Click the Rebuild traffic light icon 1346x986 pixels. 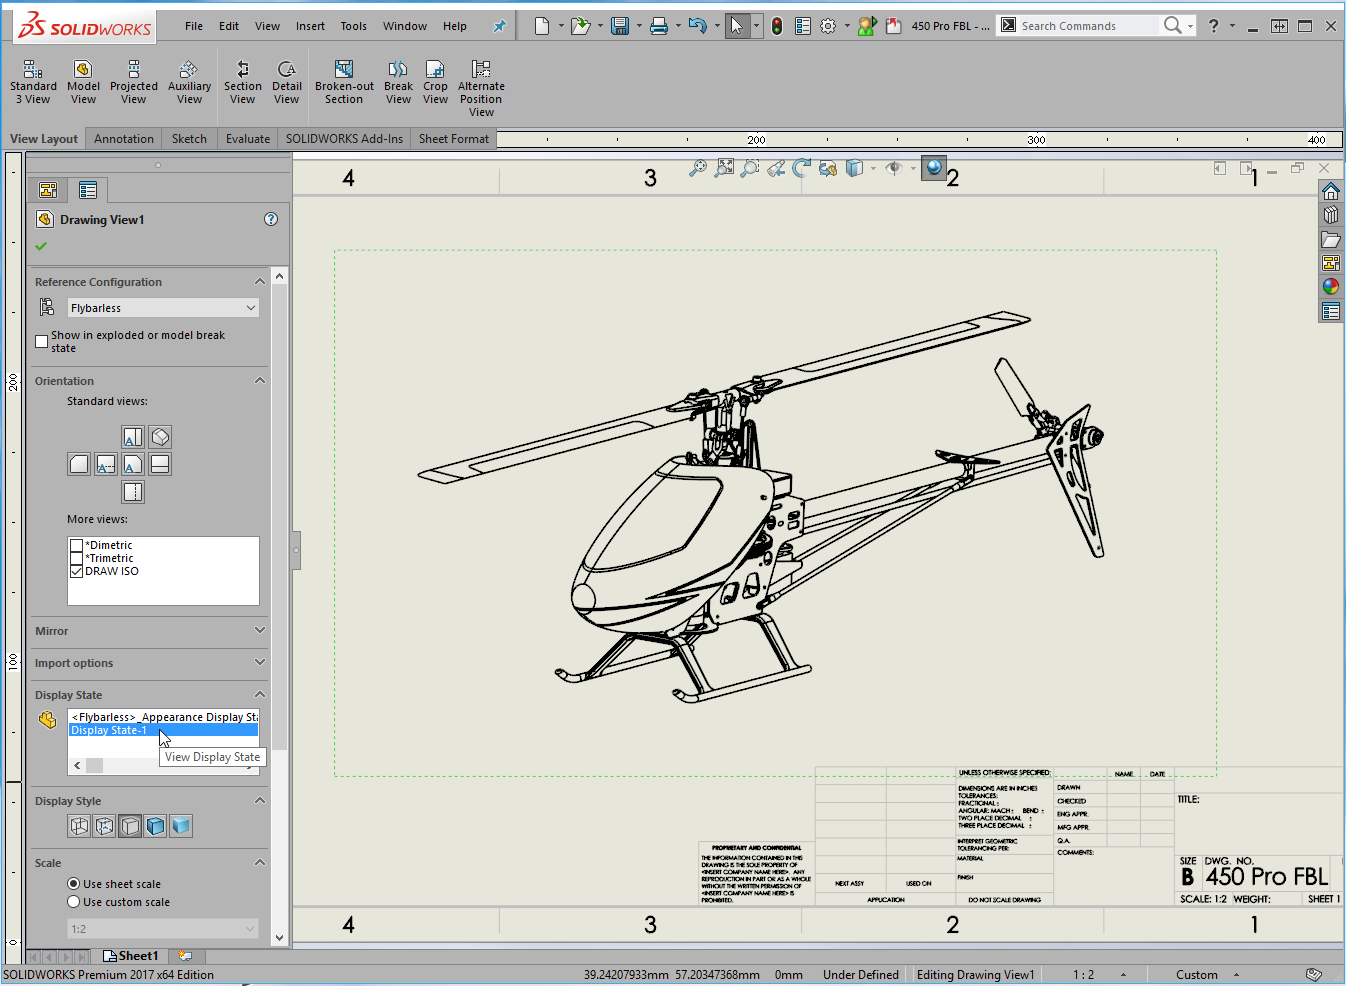pyautogui.click(x=777, y=26)
